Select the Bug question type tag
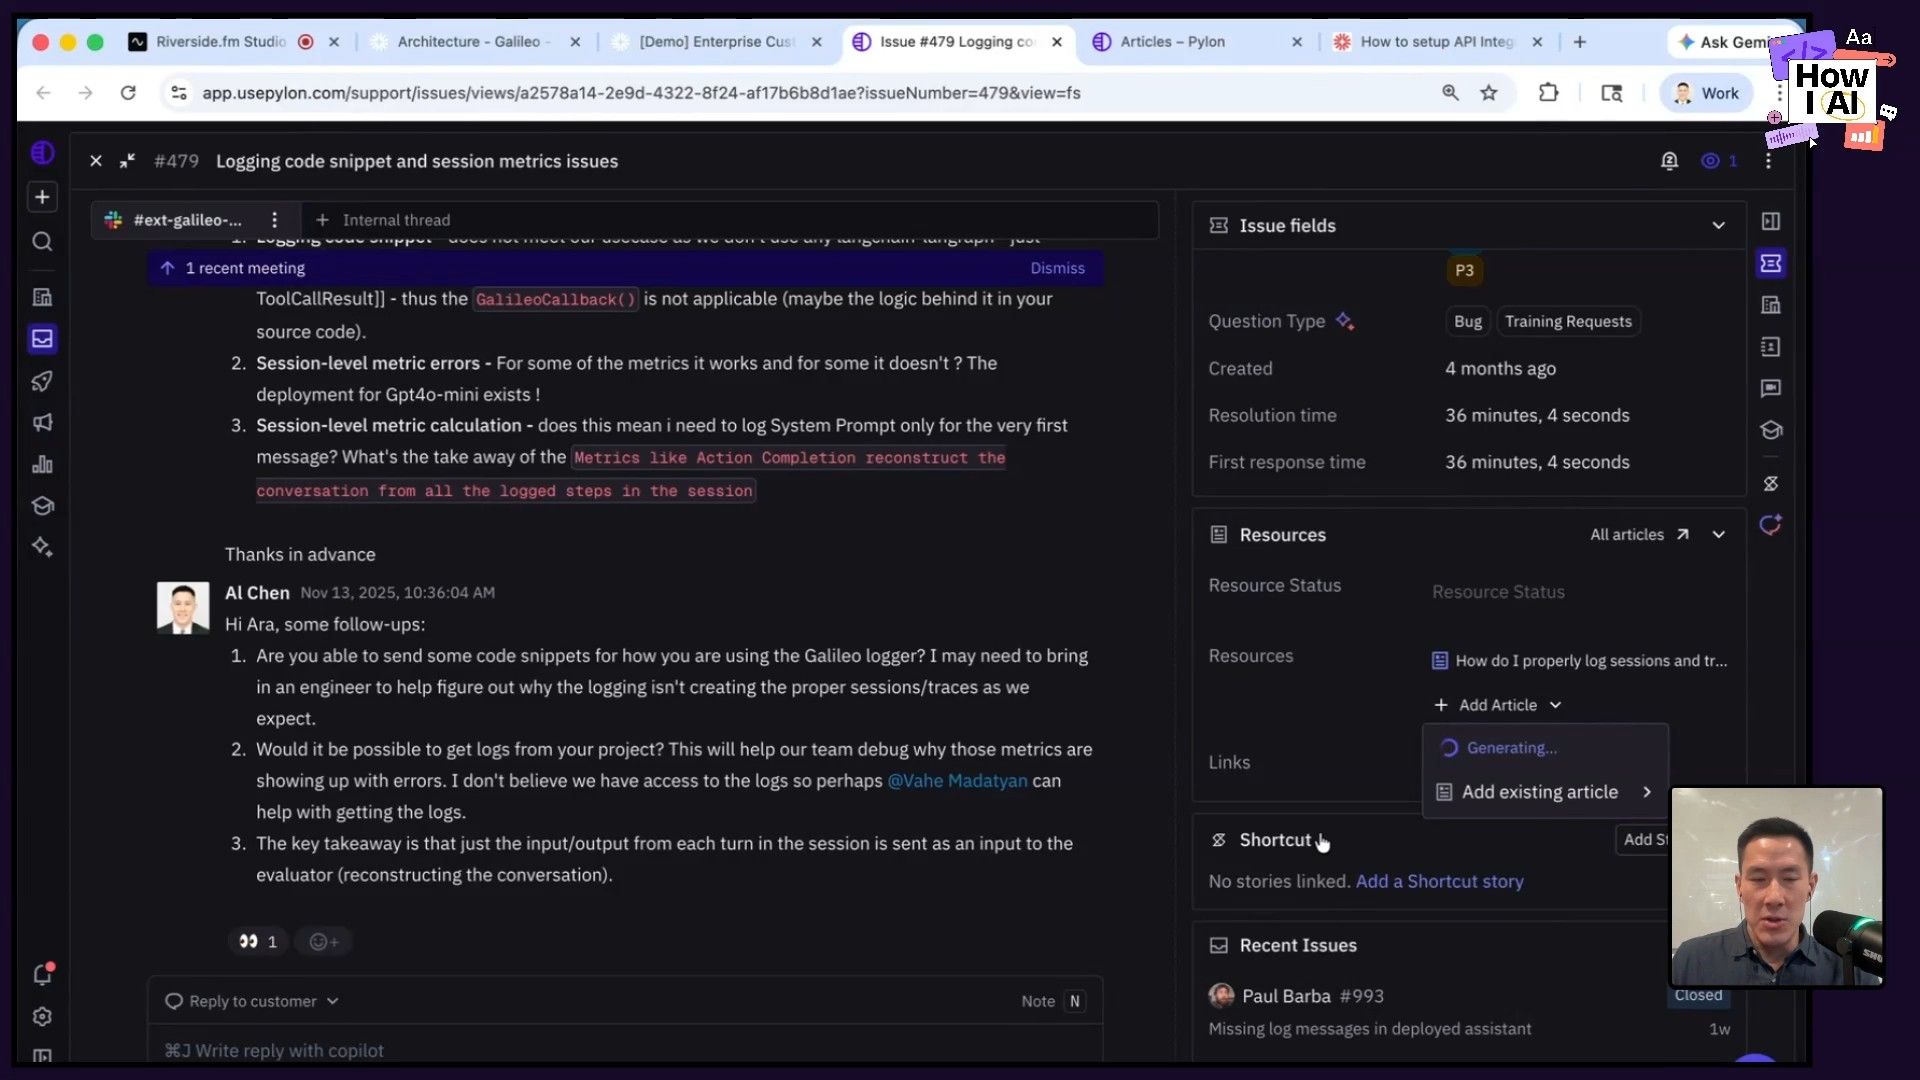Viewport: 1920px width, 1080px height. 1467,321
